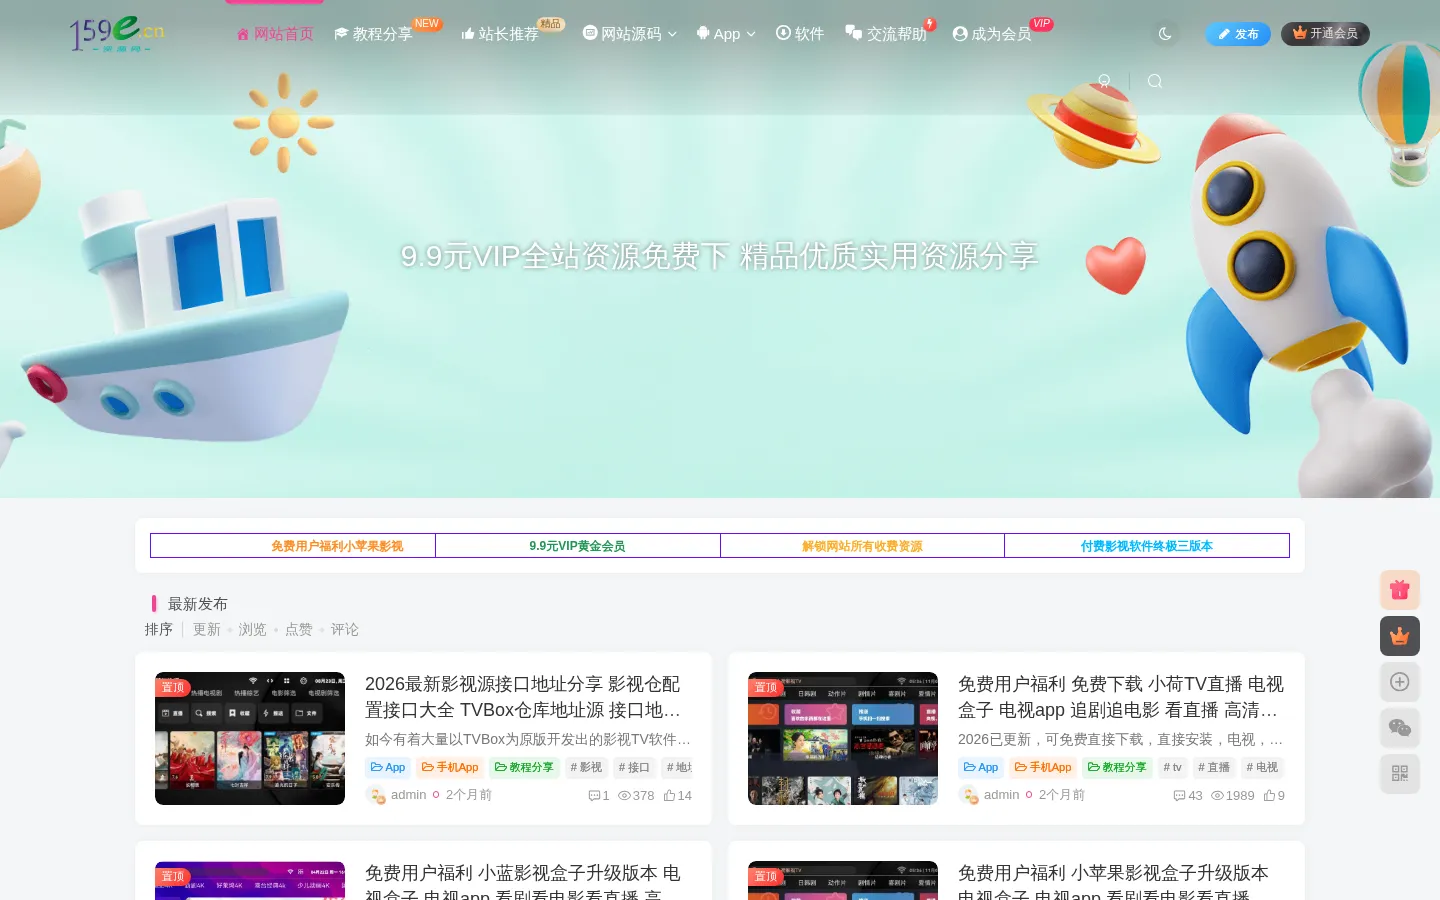
Task: Open the 成为会员 menu item
Action: 992,34
